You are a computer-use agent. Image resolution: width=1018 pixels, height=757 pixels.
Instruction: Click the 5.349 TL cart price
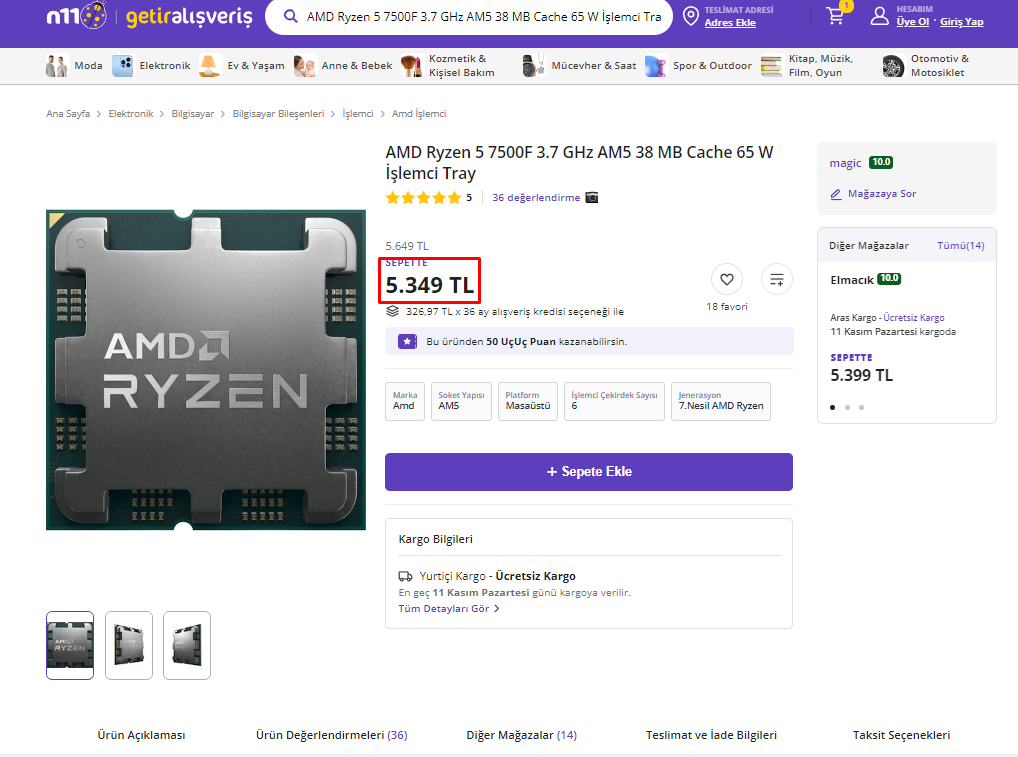[430, 285]
